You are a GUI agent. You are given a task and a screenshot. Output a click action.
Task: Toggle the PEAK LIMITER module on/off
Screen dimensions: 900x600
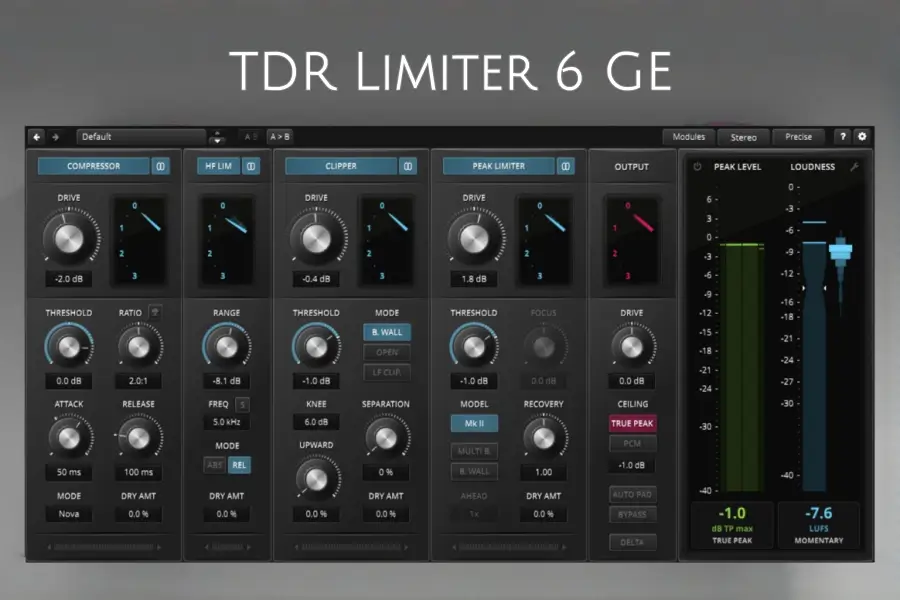[498, 166]
